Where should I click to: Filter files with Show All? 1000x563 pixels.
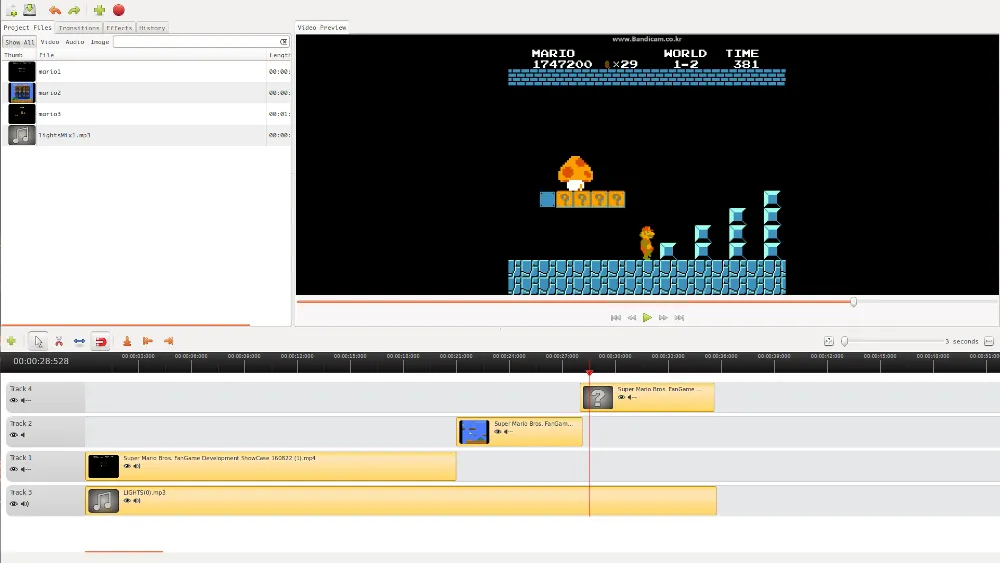19,42
